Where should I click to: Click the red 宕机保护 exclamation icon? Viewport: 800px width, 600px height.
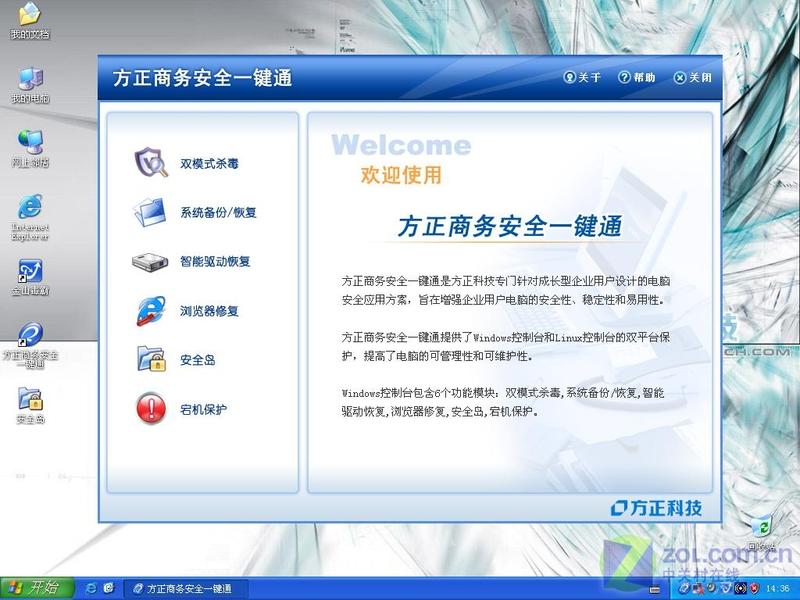(151, 408)
